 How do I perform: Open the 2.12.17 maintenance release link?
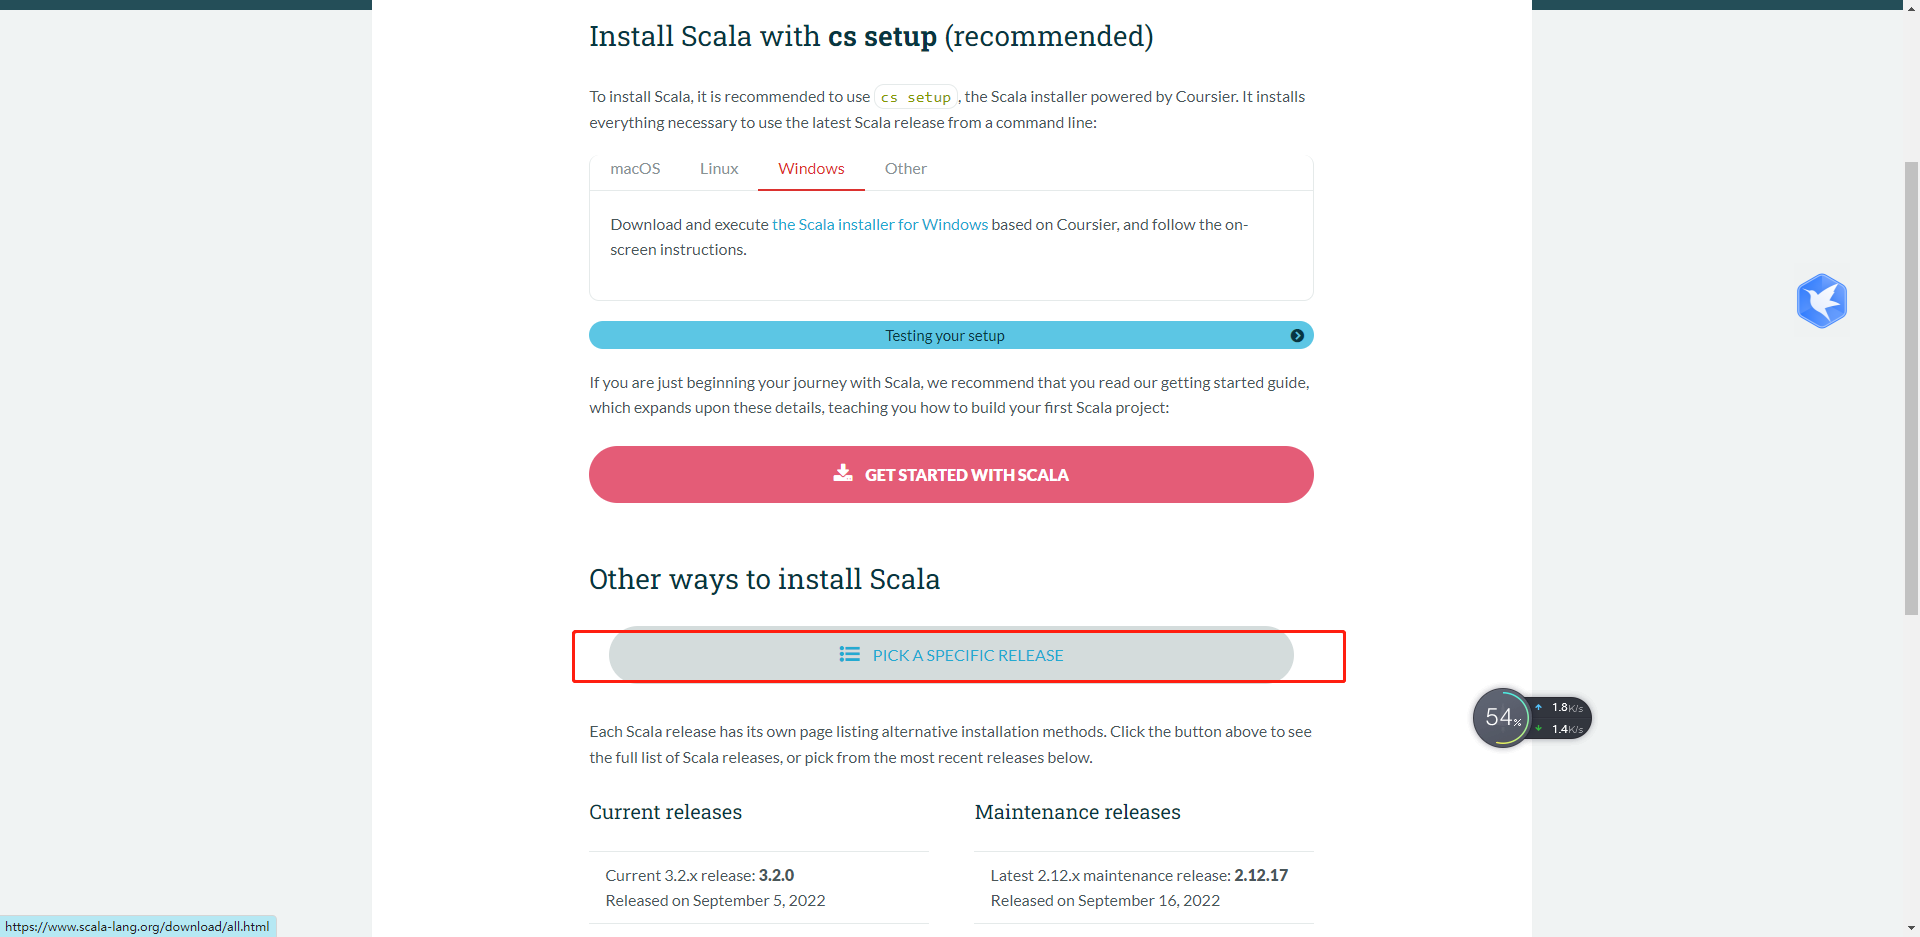pyautogui.click(x=1261, y=875)
